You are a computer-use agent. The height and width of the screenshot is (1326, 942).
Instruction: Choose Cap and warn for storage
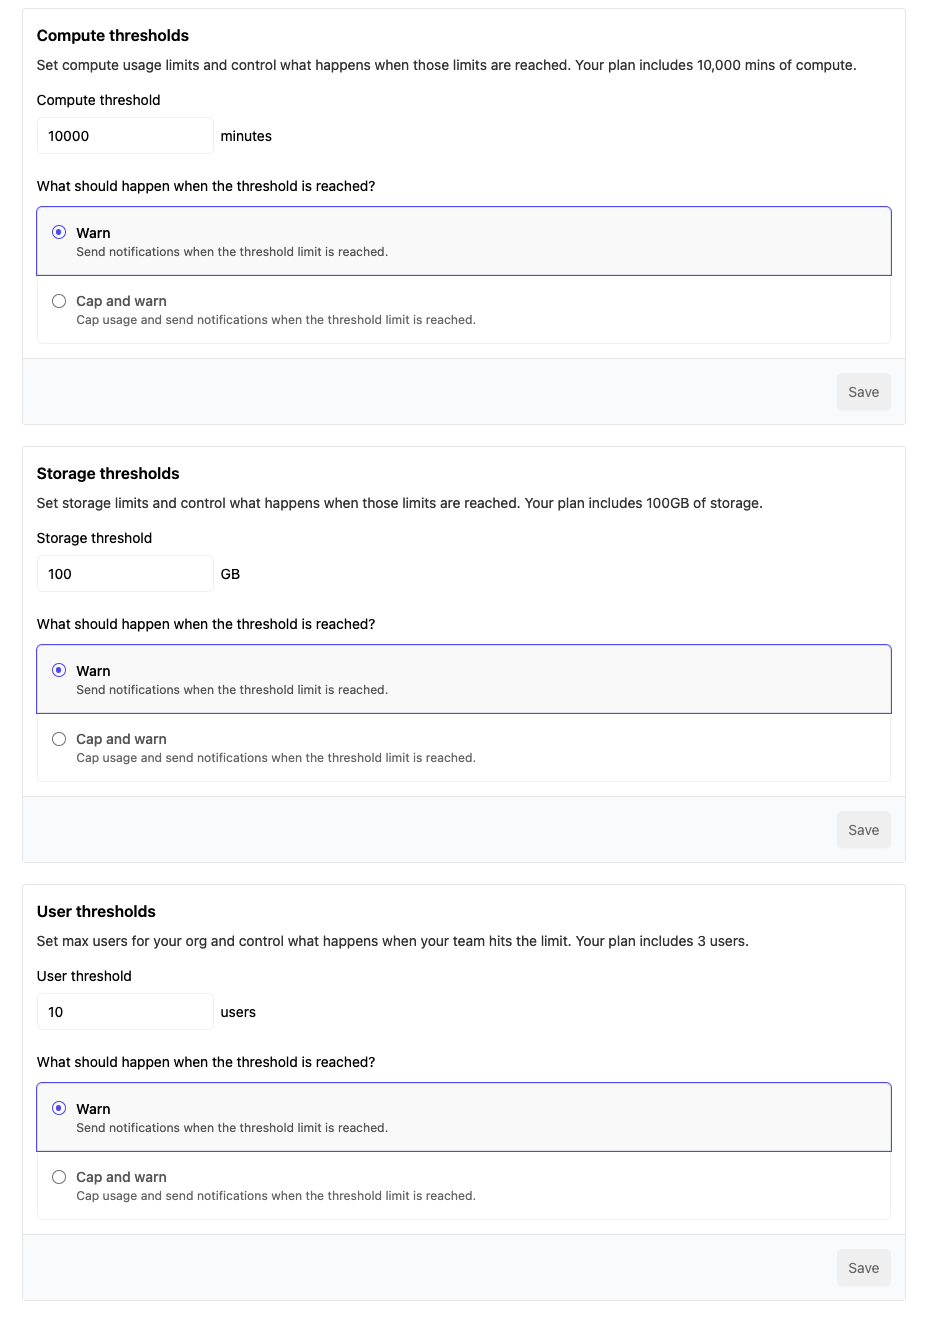pos(59,739)
